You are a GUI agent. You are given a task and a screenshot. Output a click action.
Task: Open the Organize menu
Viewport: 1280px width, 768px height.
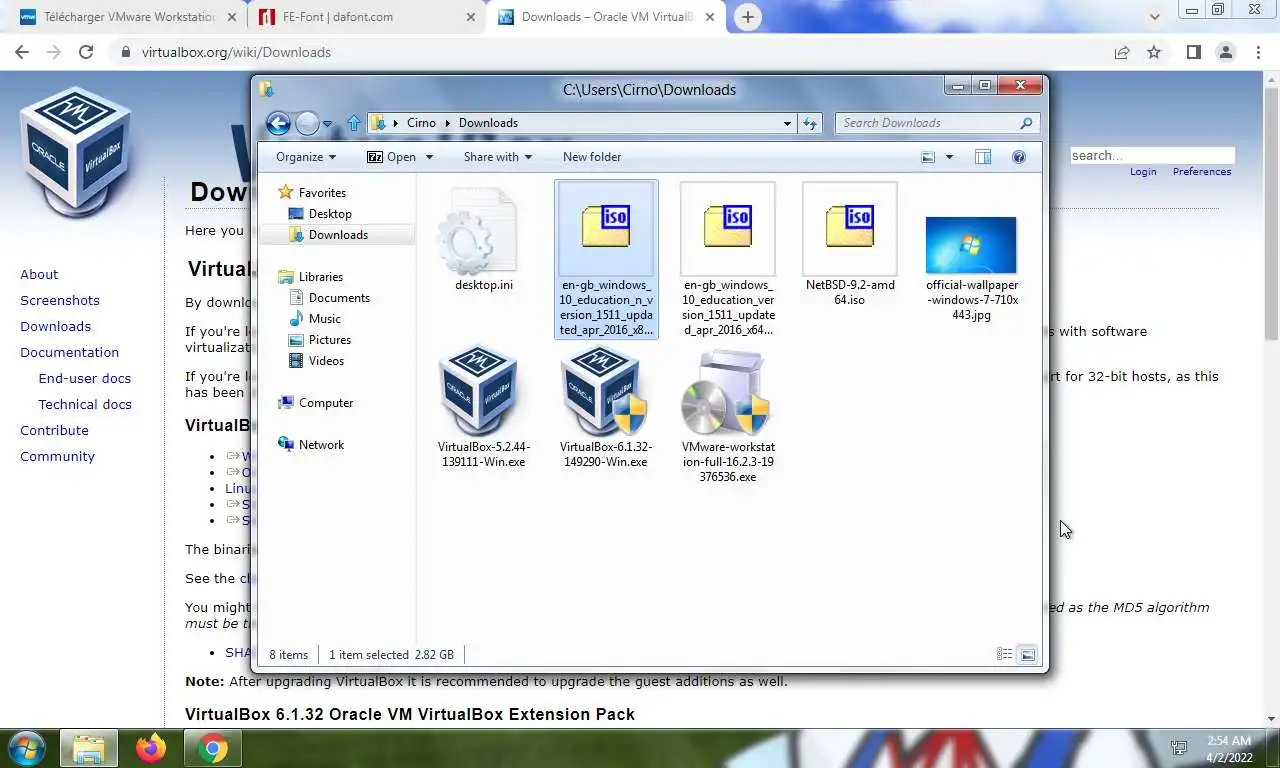tap(306, 157)
